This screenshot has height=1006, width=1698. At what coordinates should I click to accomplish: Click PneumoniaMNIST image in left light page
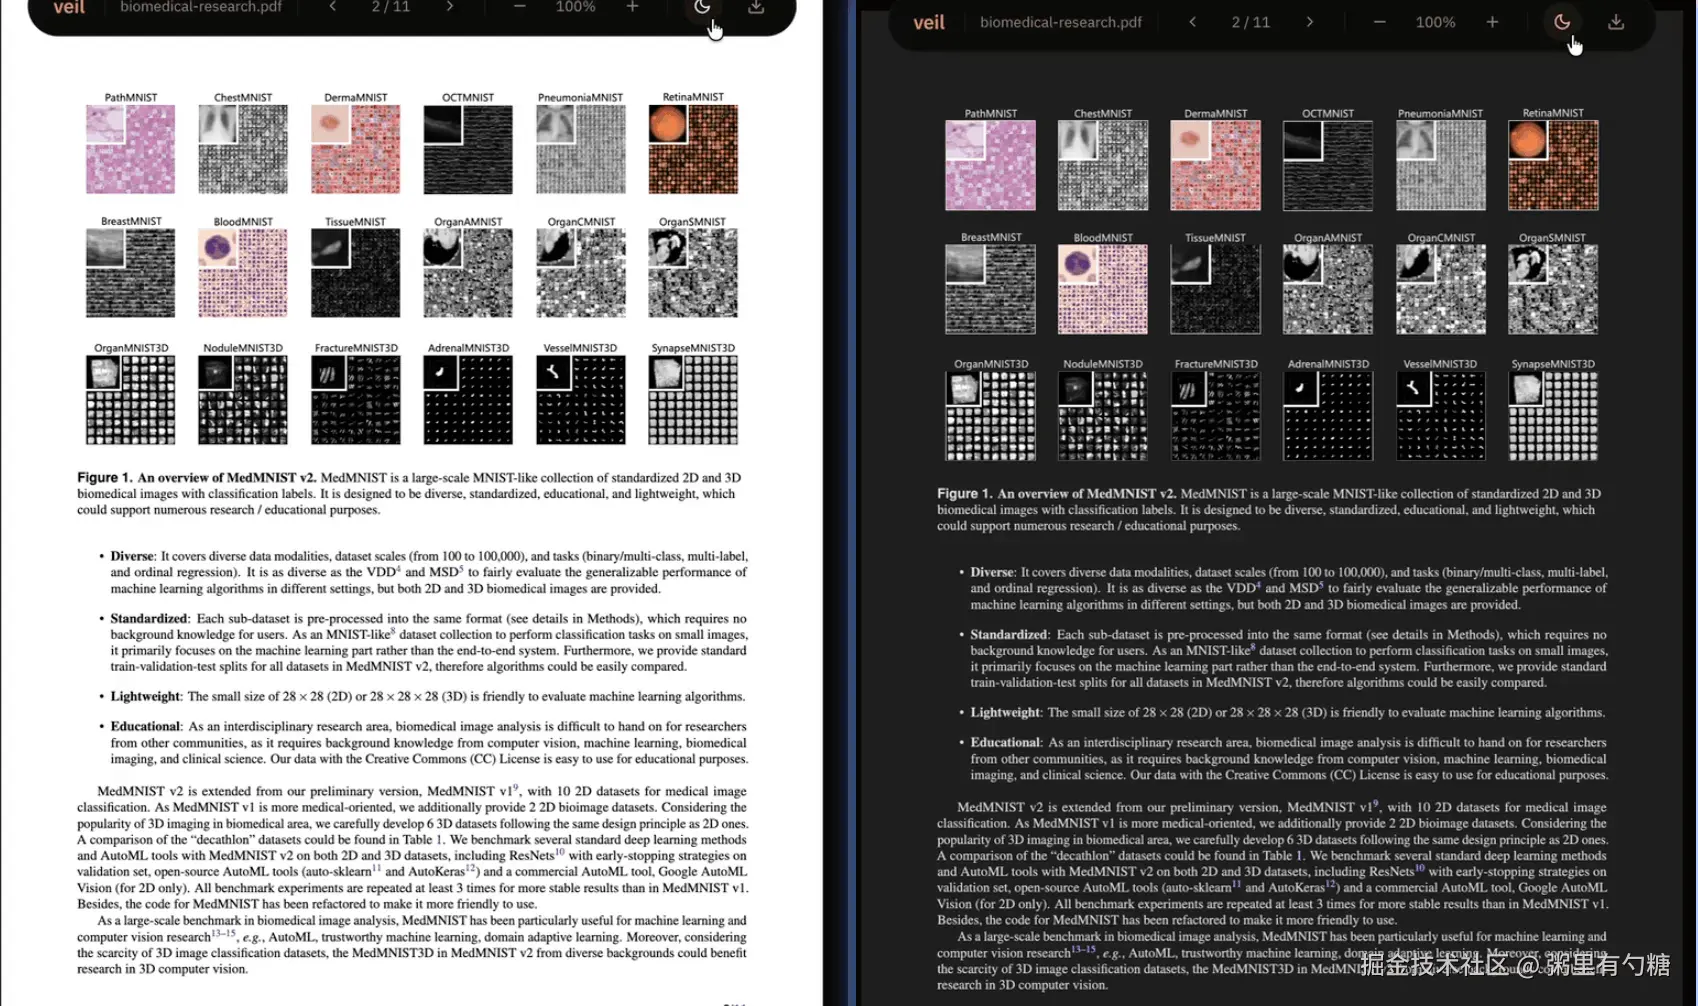click(x=580, y=149)
